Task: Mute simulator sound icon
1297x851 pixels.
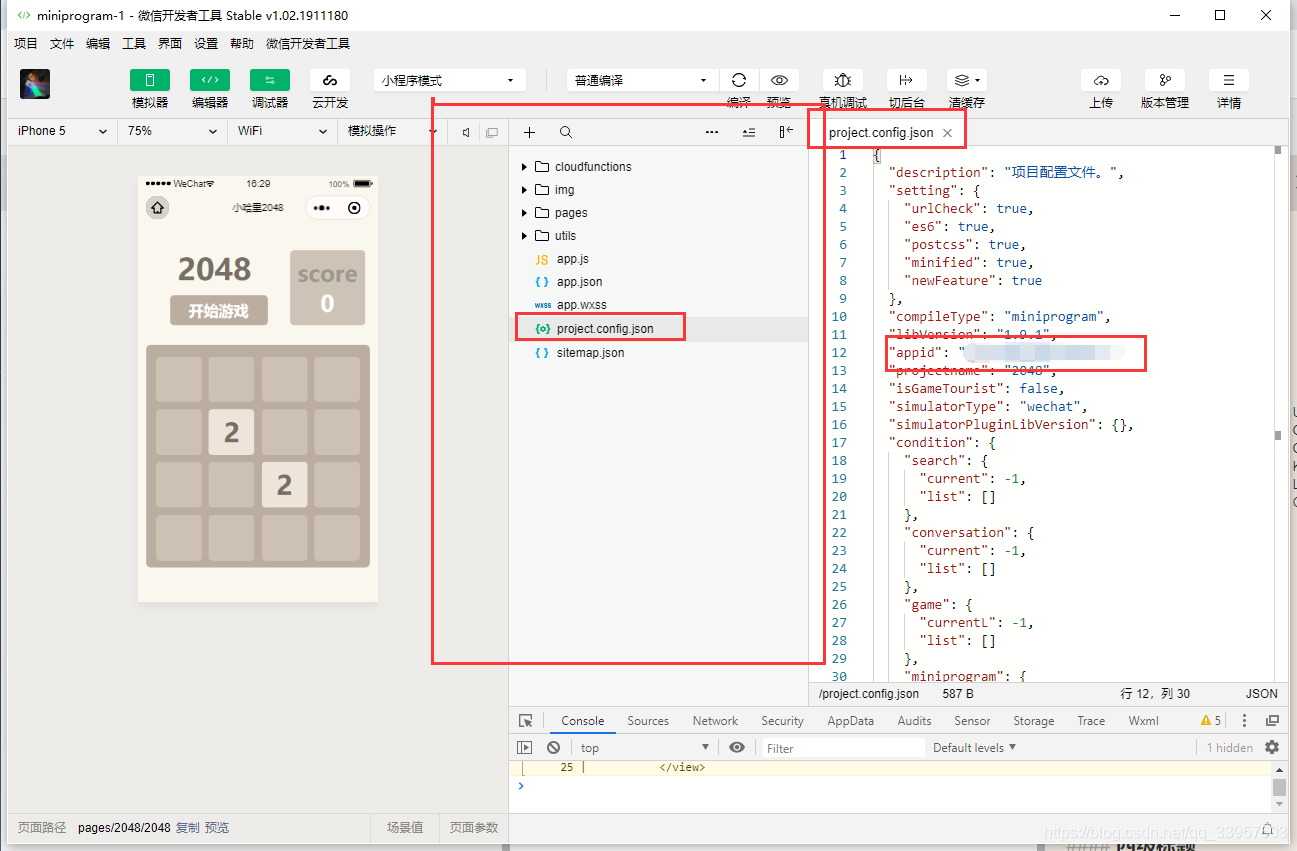Action: pos(466,132)
